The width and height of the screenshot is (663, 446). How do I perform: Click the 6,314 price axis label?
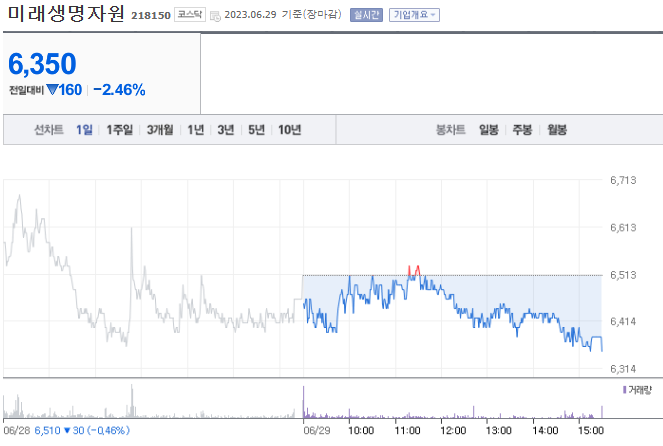[623, 369]
